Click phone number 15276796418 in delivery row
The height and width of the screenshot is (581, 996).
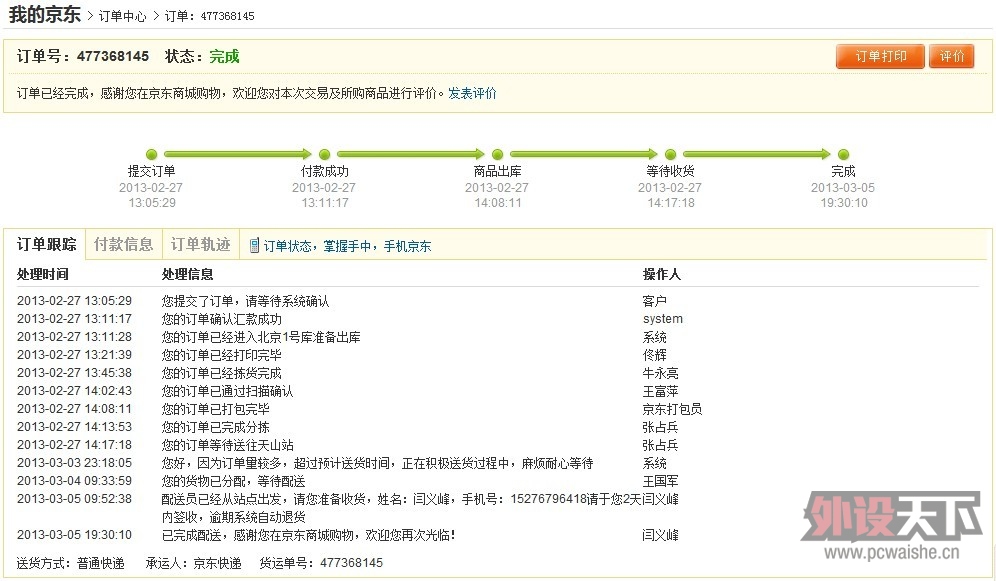pos(549,499)
